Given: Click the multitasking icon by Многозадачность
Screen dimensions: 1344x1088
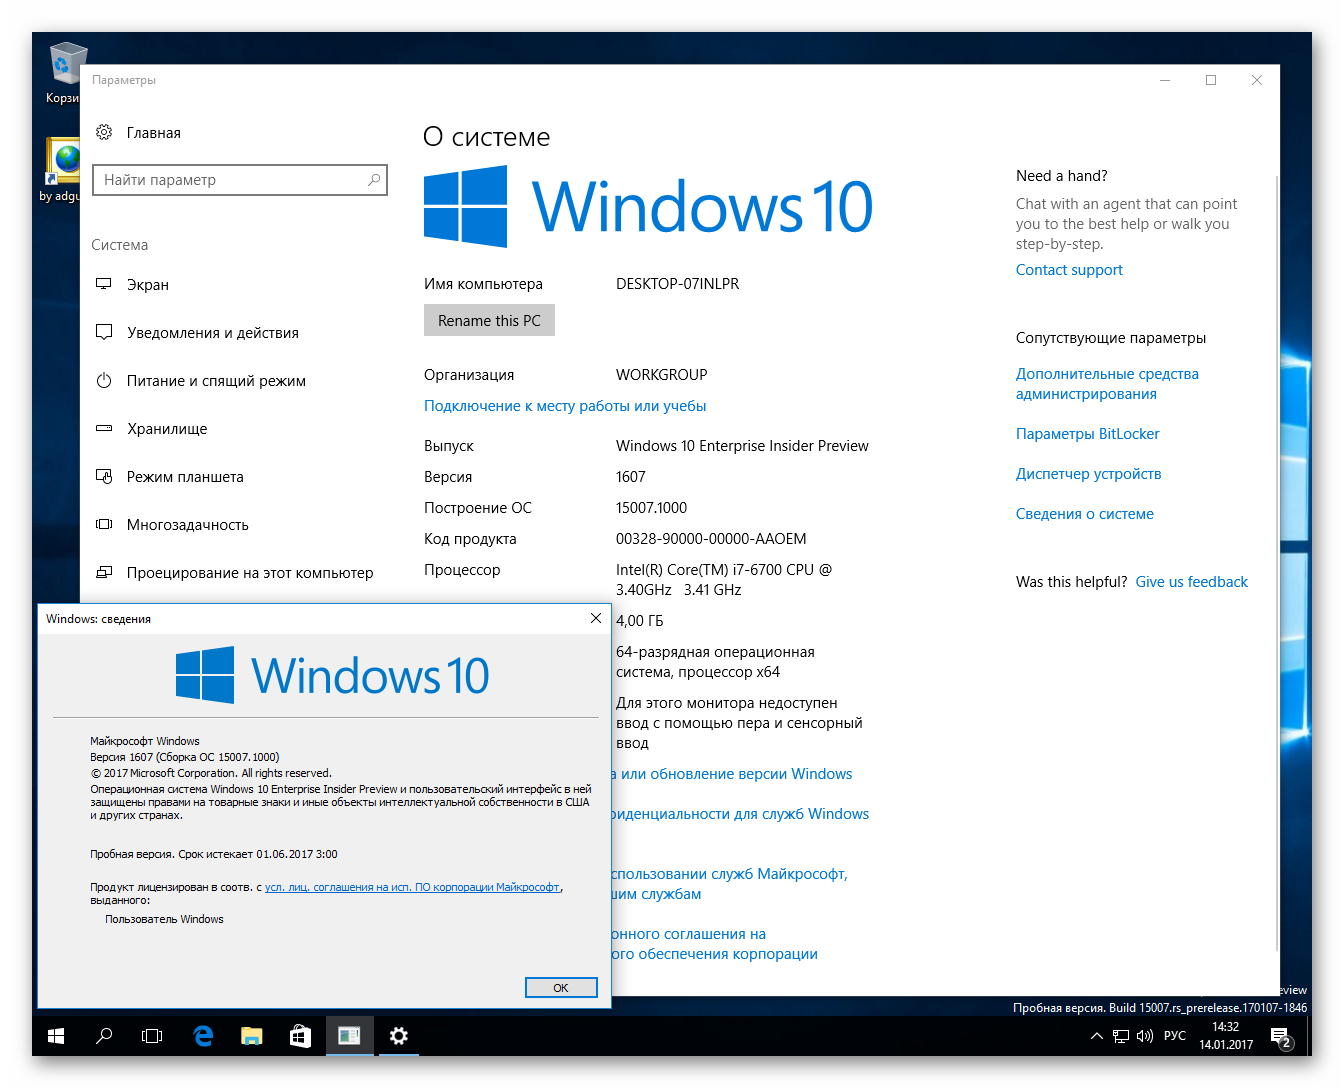Looking at the screenshot, I should (x=104, y=524).
